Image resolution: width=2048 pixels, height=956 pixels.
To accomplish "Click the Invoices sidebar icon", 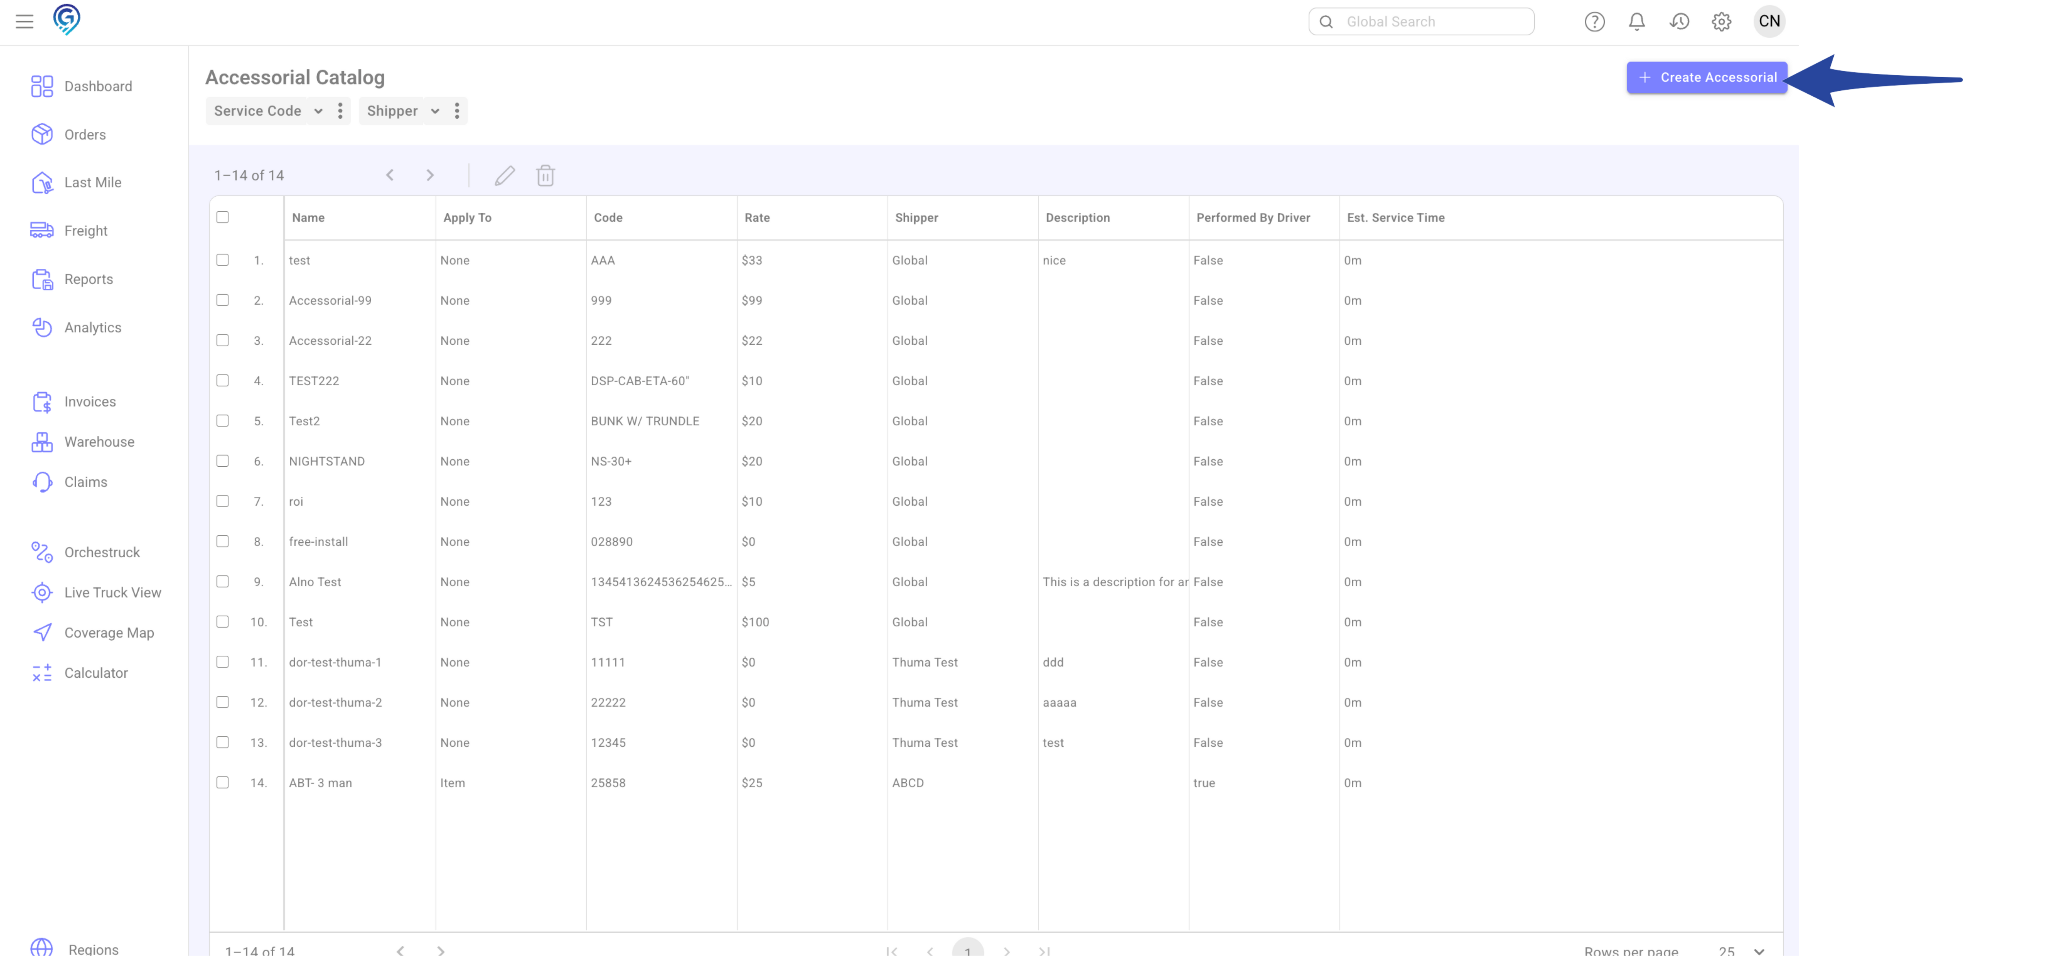I will [x=42, y=402].
